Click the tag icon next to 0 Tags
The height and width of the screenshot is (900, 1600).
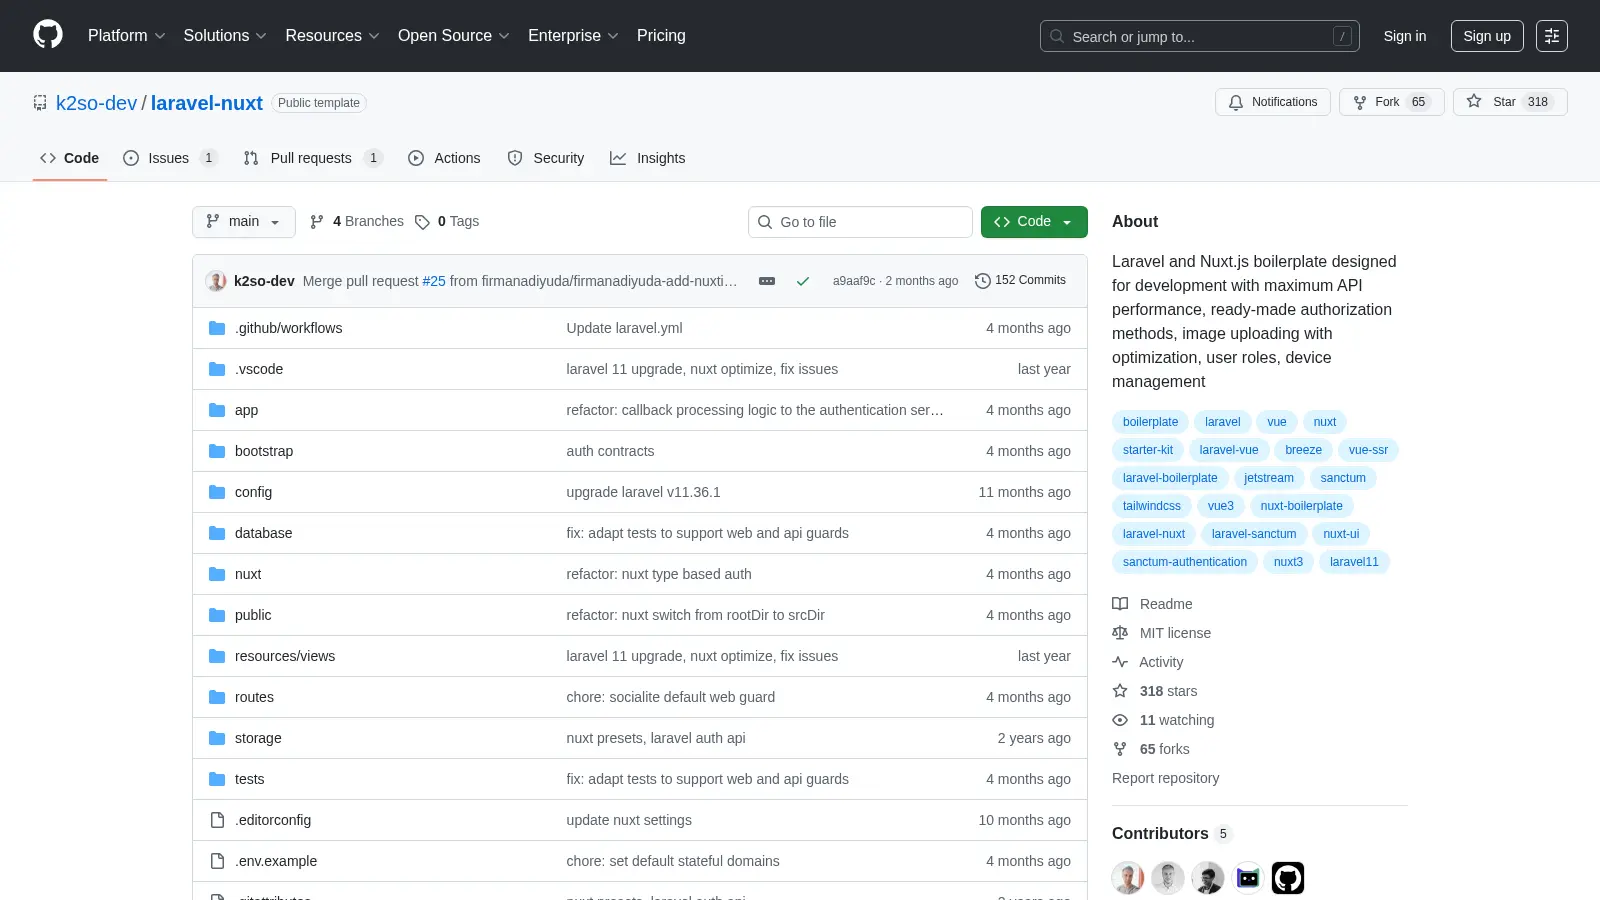point(422,222)
